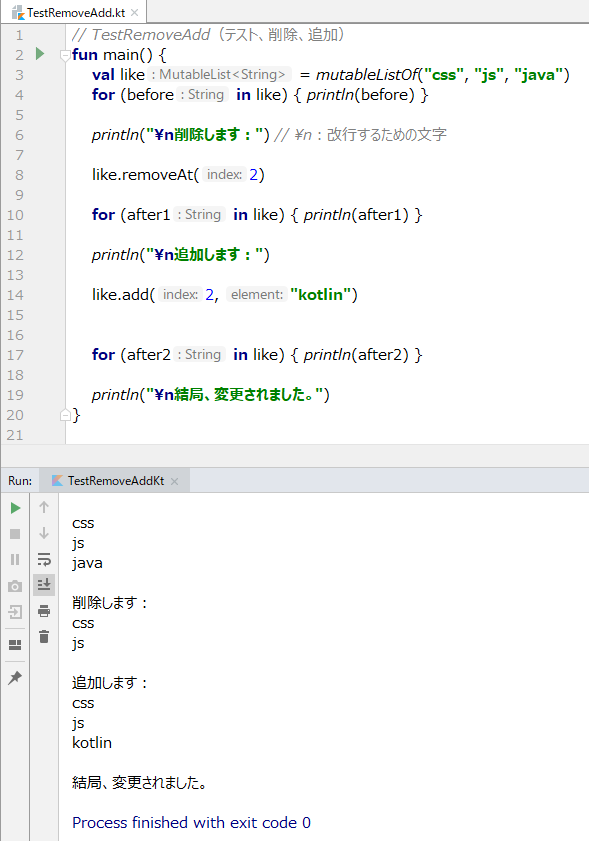
Task: Click the Restore Layout icon
Action: (16, 645)
